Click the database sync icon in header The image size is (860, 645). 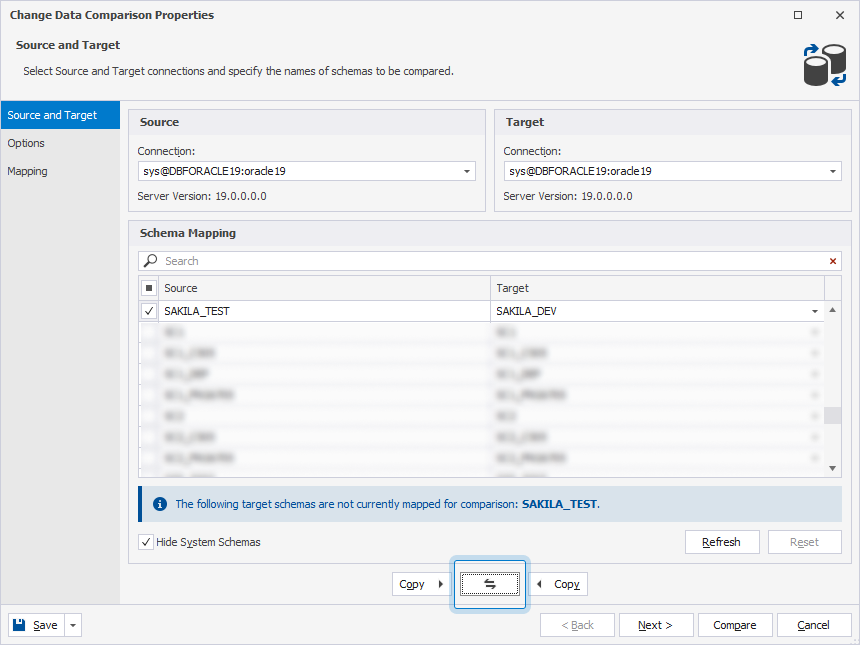tap(825, 65)
